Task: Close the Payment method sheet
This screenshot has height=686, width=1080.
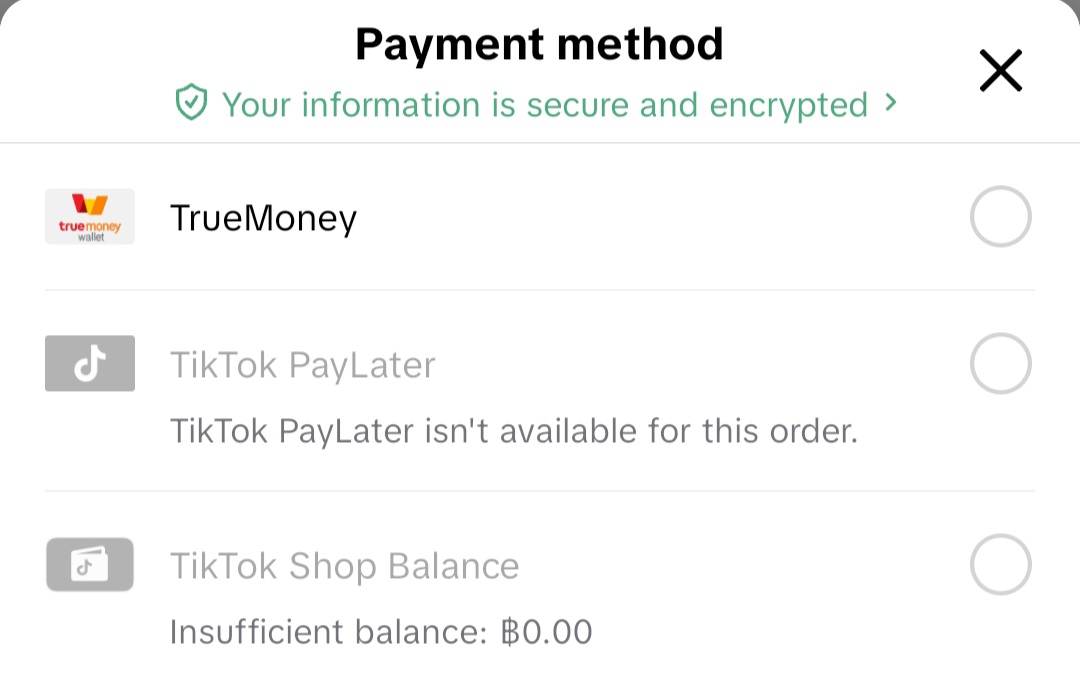Action: pos(1000,71)
